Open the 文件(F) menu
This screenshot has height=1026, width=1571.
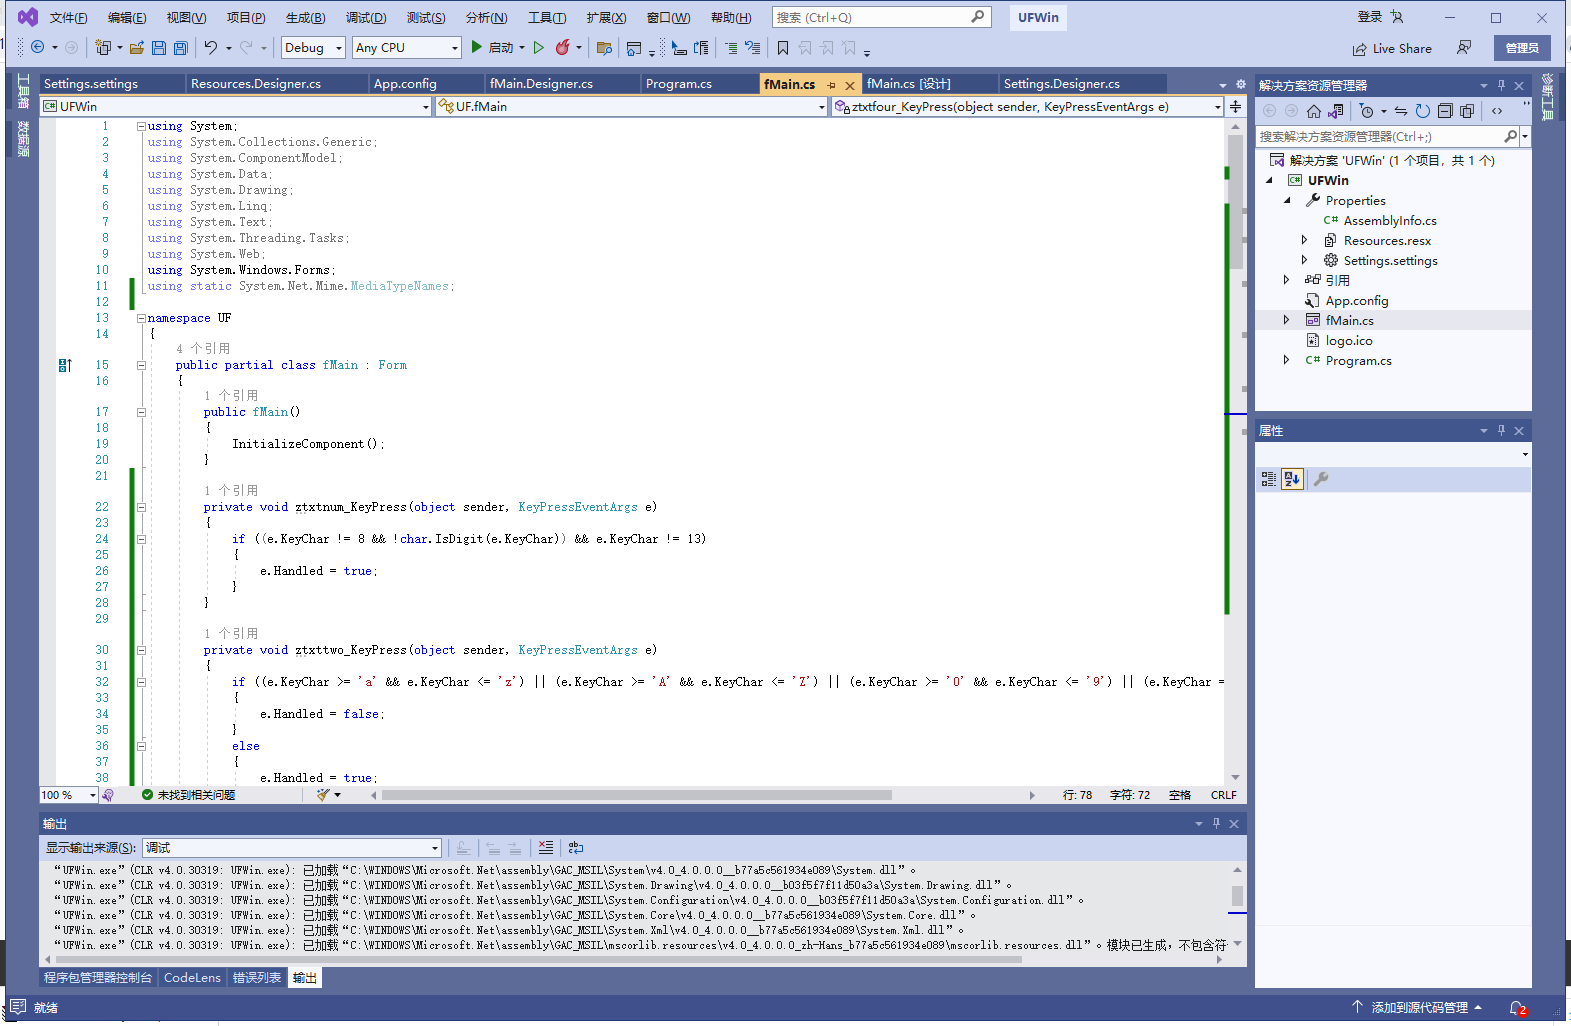tap(68, 17)
